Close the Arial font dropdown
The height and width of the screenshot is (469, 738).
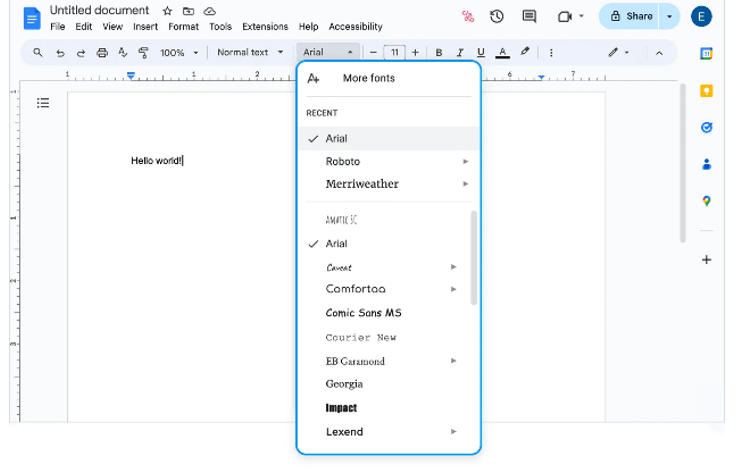point(328,52)
